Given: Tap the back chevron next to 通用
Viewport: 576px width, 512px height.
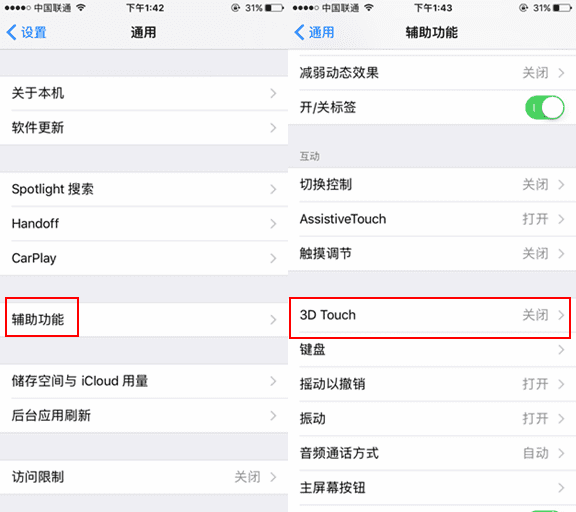Looking at the screenshot, I should pos(299,32).
